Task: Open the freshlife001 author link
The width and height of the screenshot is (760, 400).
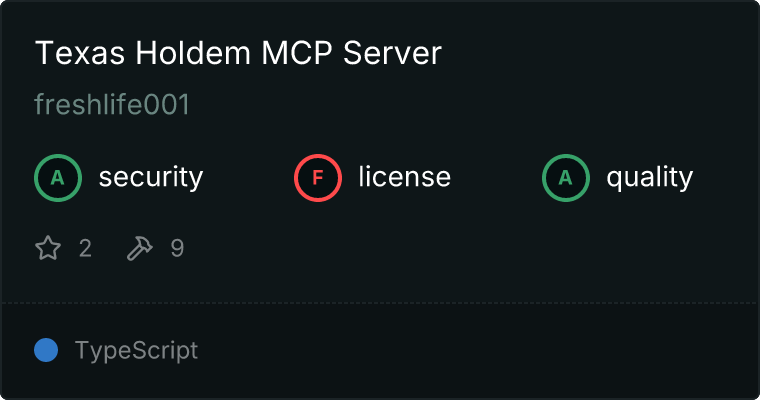Action: coord(112,104)
